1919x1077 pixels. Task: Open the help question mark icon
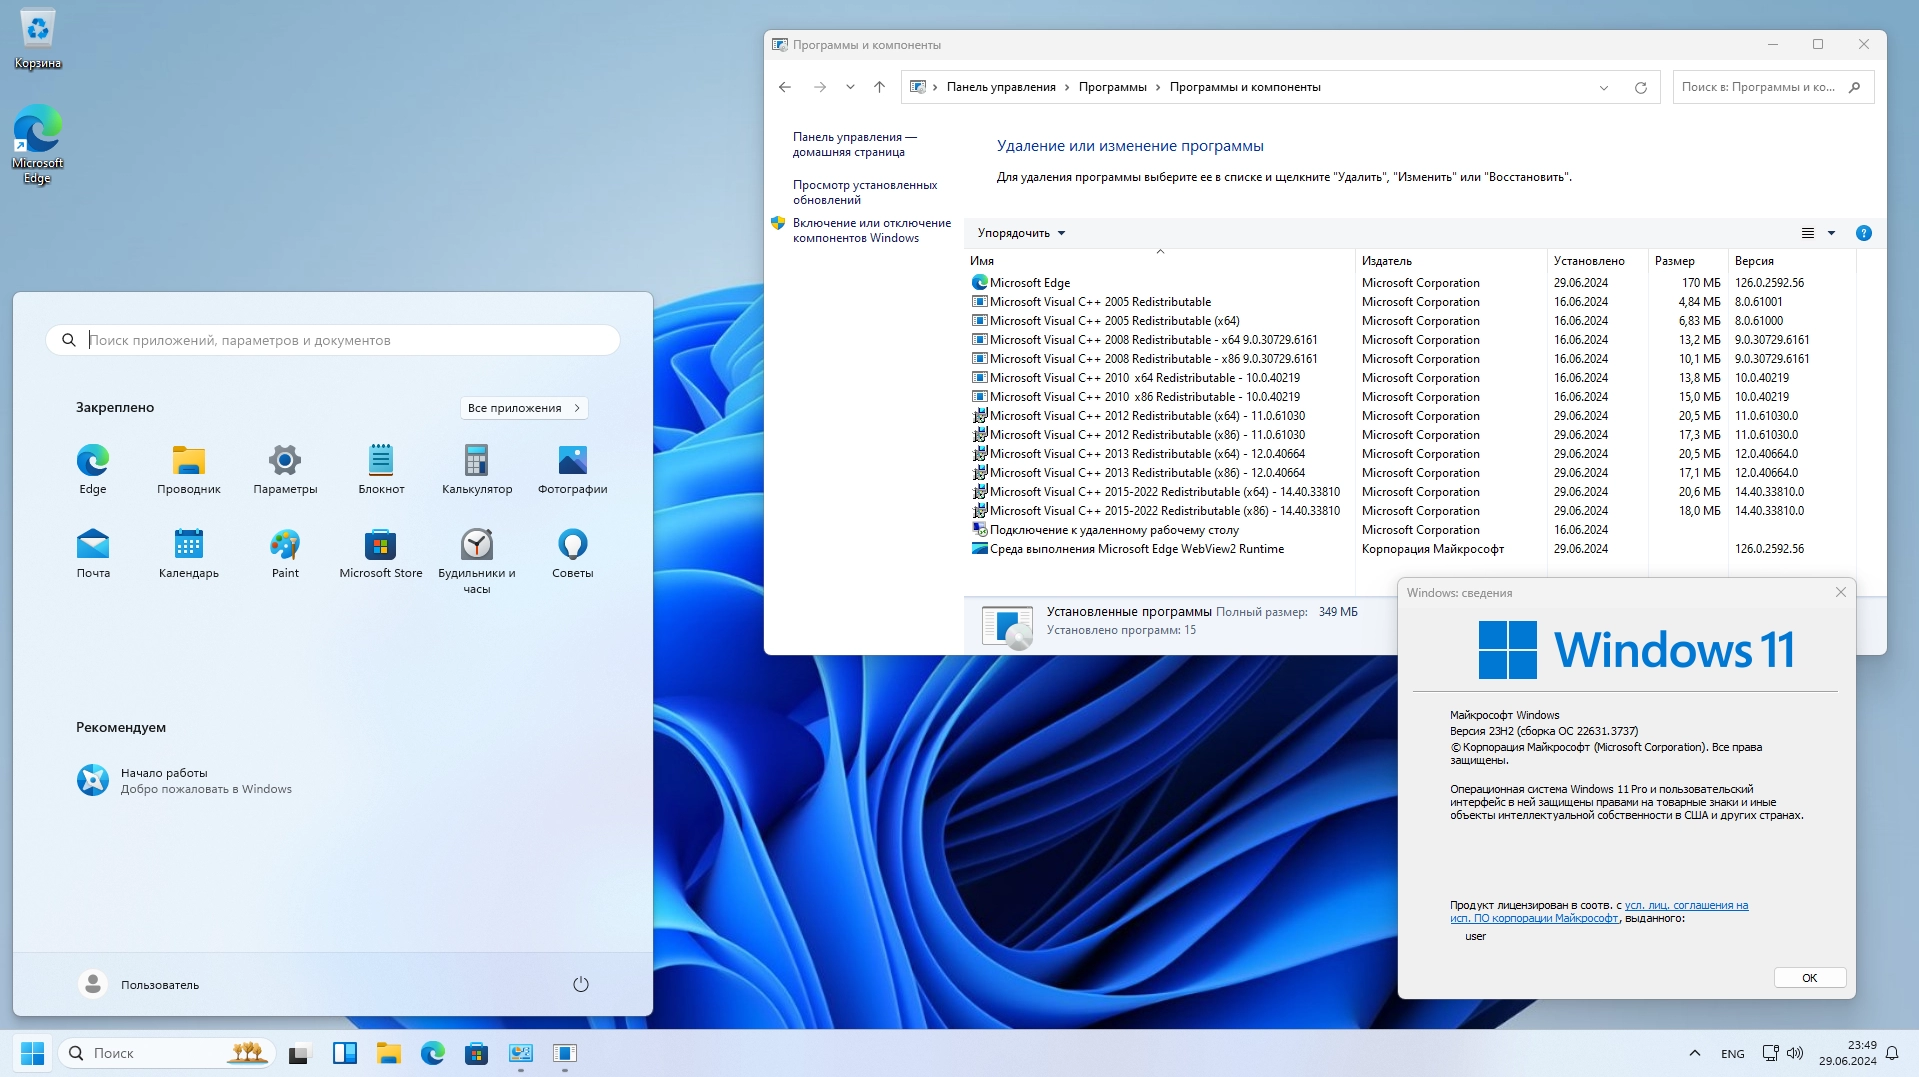coord(1863,233)
